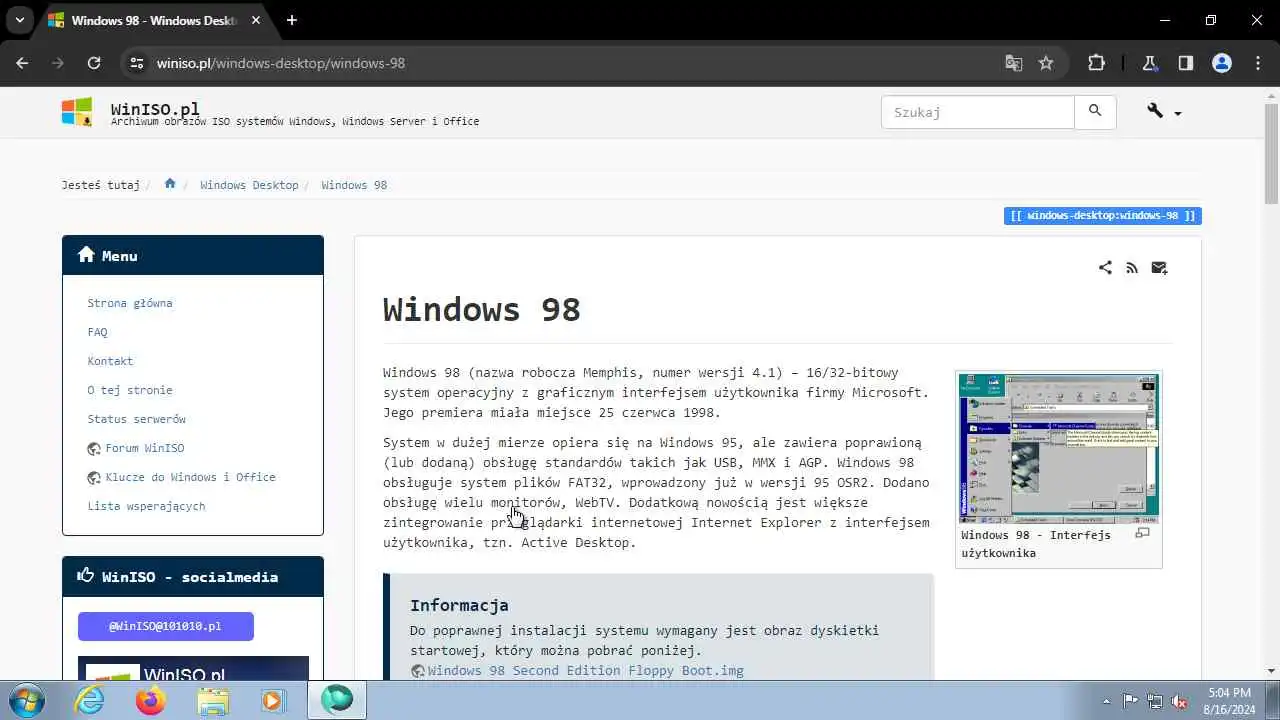Open Windows 98 breadcrumb link

354,185
